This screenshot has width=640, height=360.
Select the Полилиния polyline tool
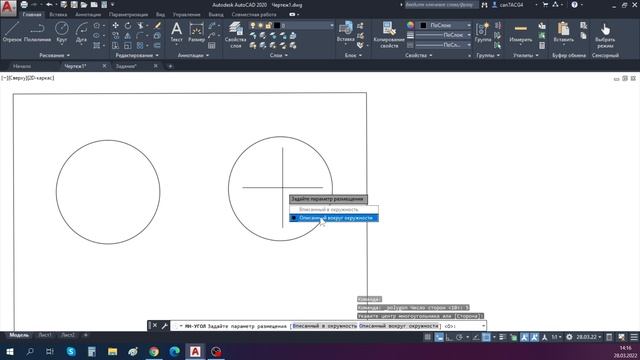tap(37, 32)
